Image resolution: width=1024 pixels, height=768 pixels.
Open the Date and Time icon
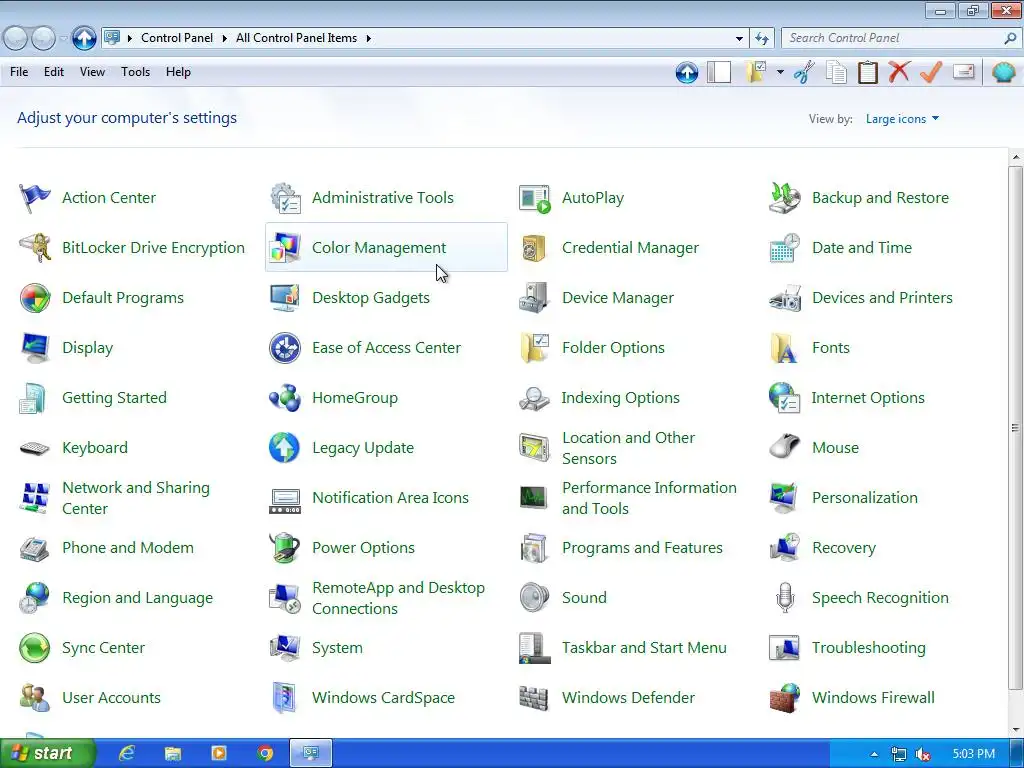[x=784, y=248]
